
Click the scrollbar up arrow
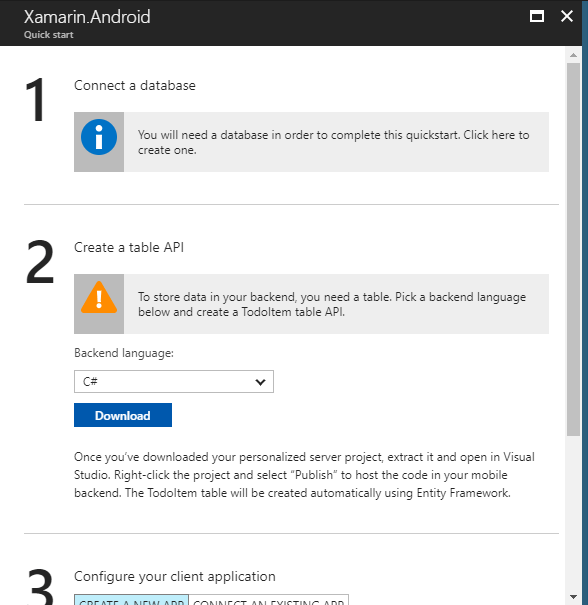pos(573,55)
